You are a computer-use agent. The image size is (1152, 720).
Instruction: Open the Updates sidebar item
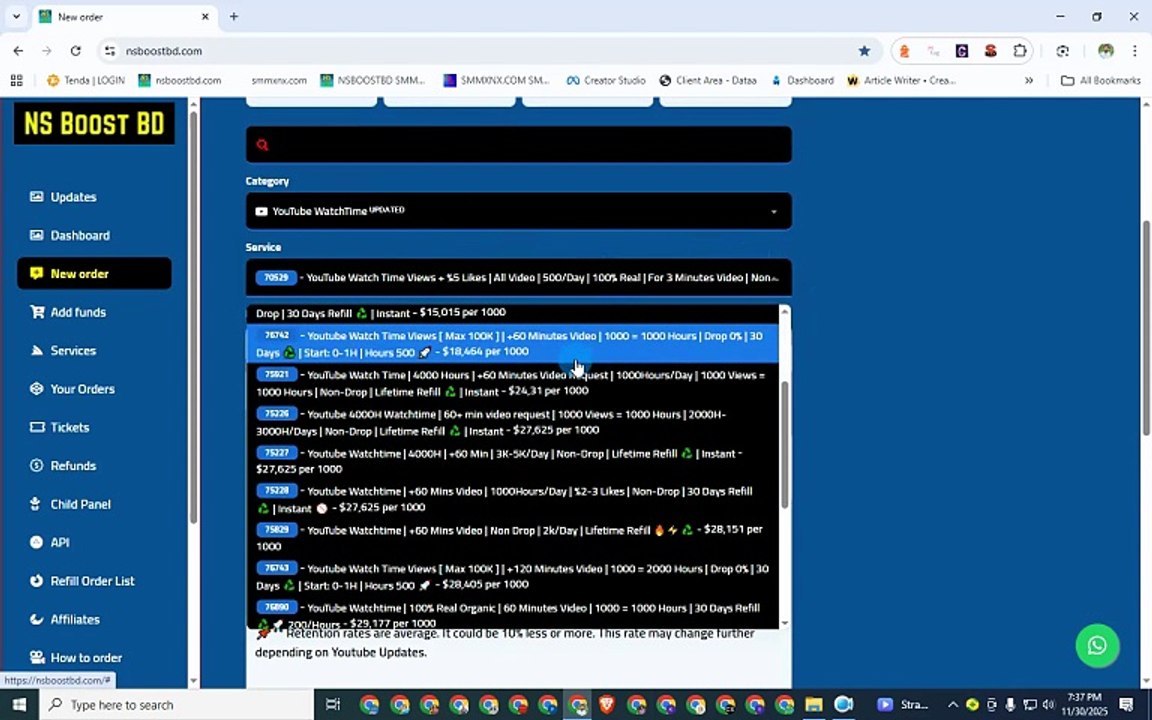(73, 197)
